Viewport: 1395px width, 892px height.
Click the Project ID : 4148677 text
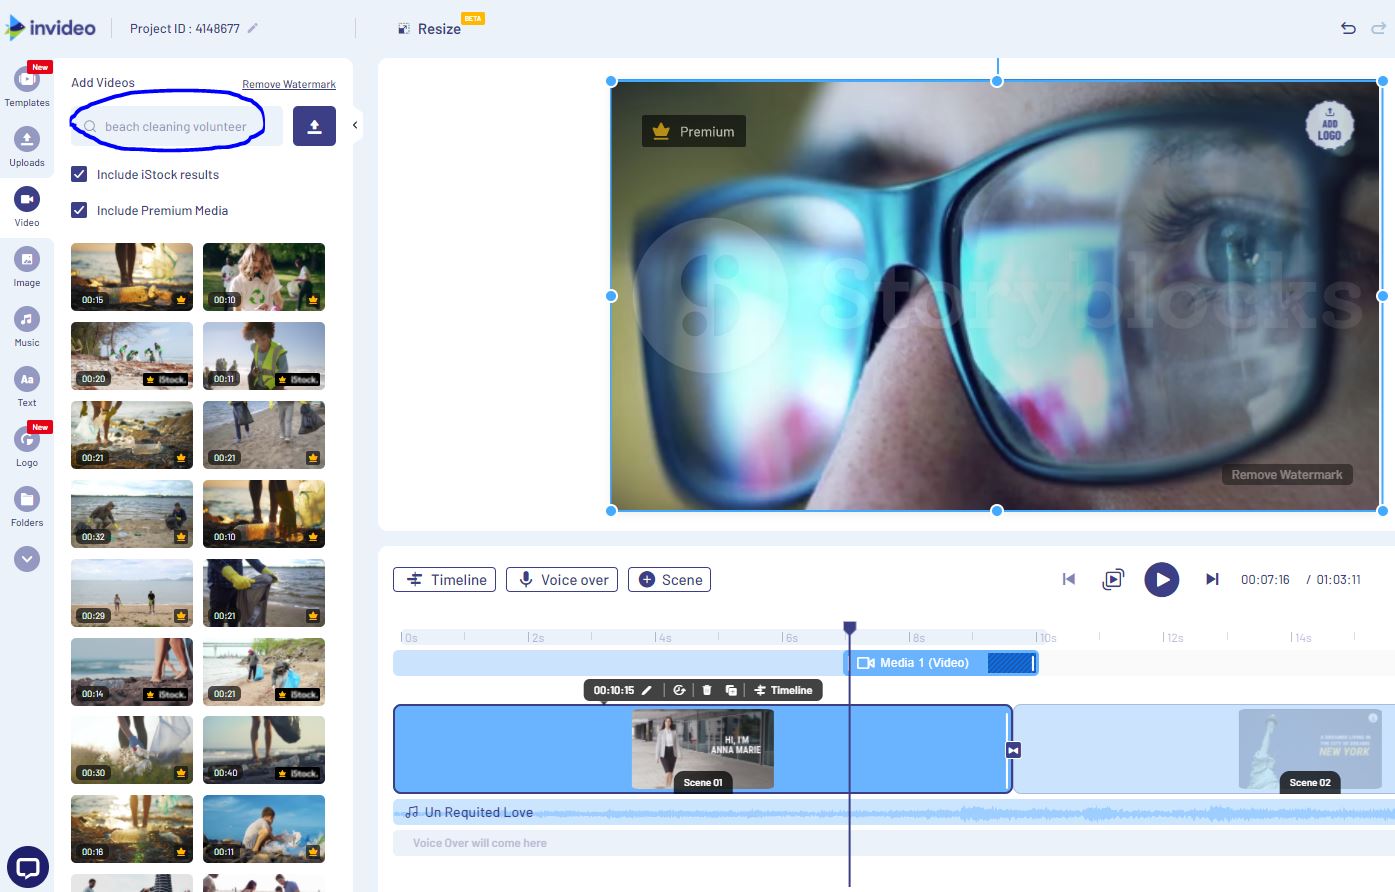click(x=185, y=29)
